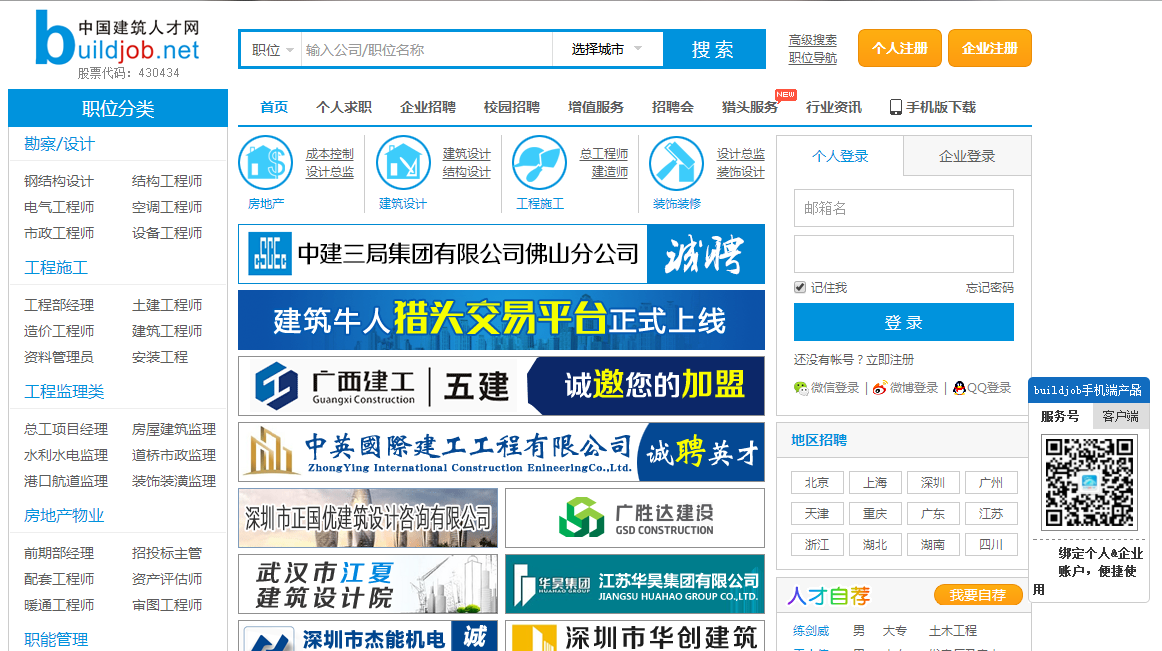Log in via the WeChat icon 微信登录
This screenshot has height=651, width=1162.
pyautogui.click(x=826, y=388)
